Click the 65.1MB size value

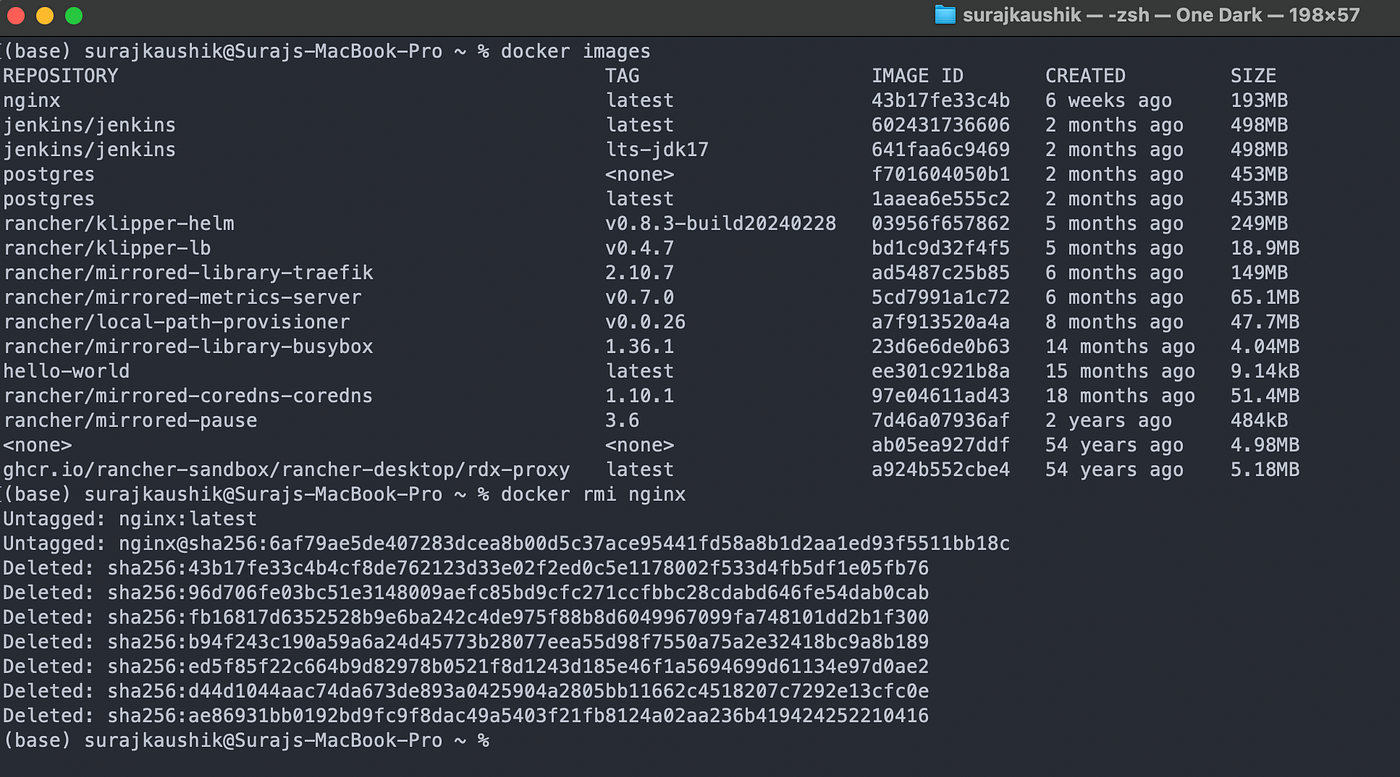pyautogui.click(x=1265, y=298)
